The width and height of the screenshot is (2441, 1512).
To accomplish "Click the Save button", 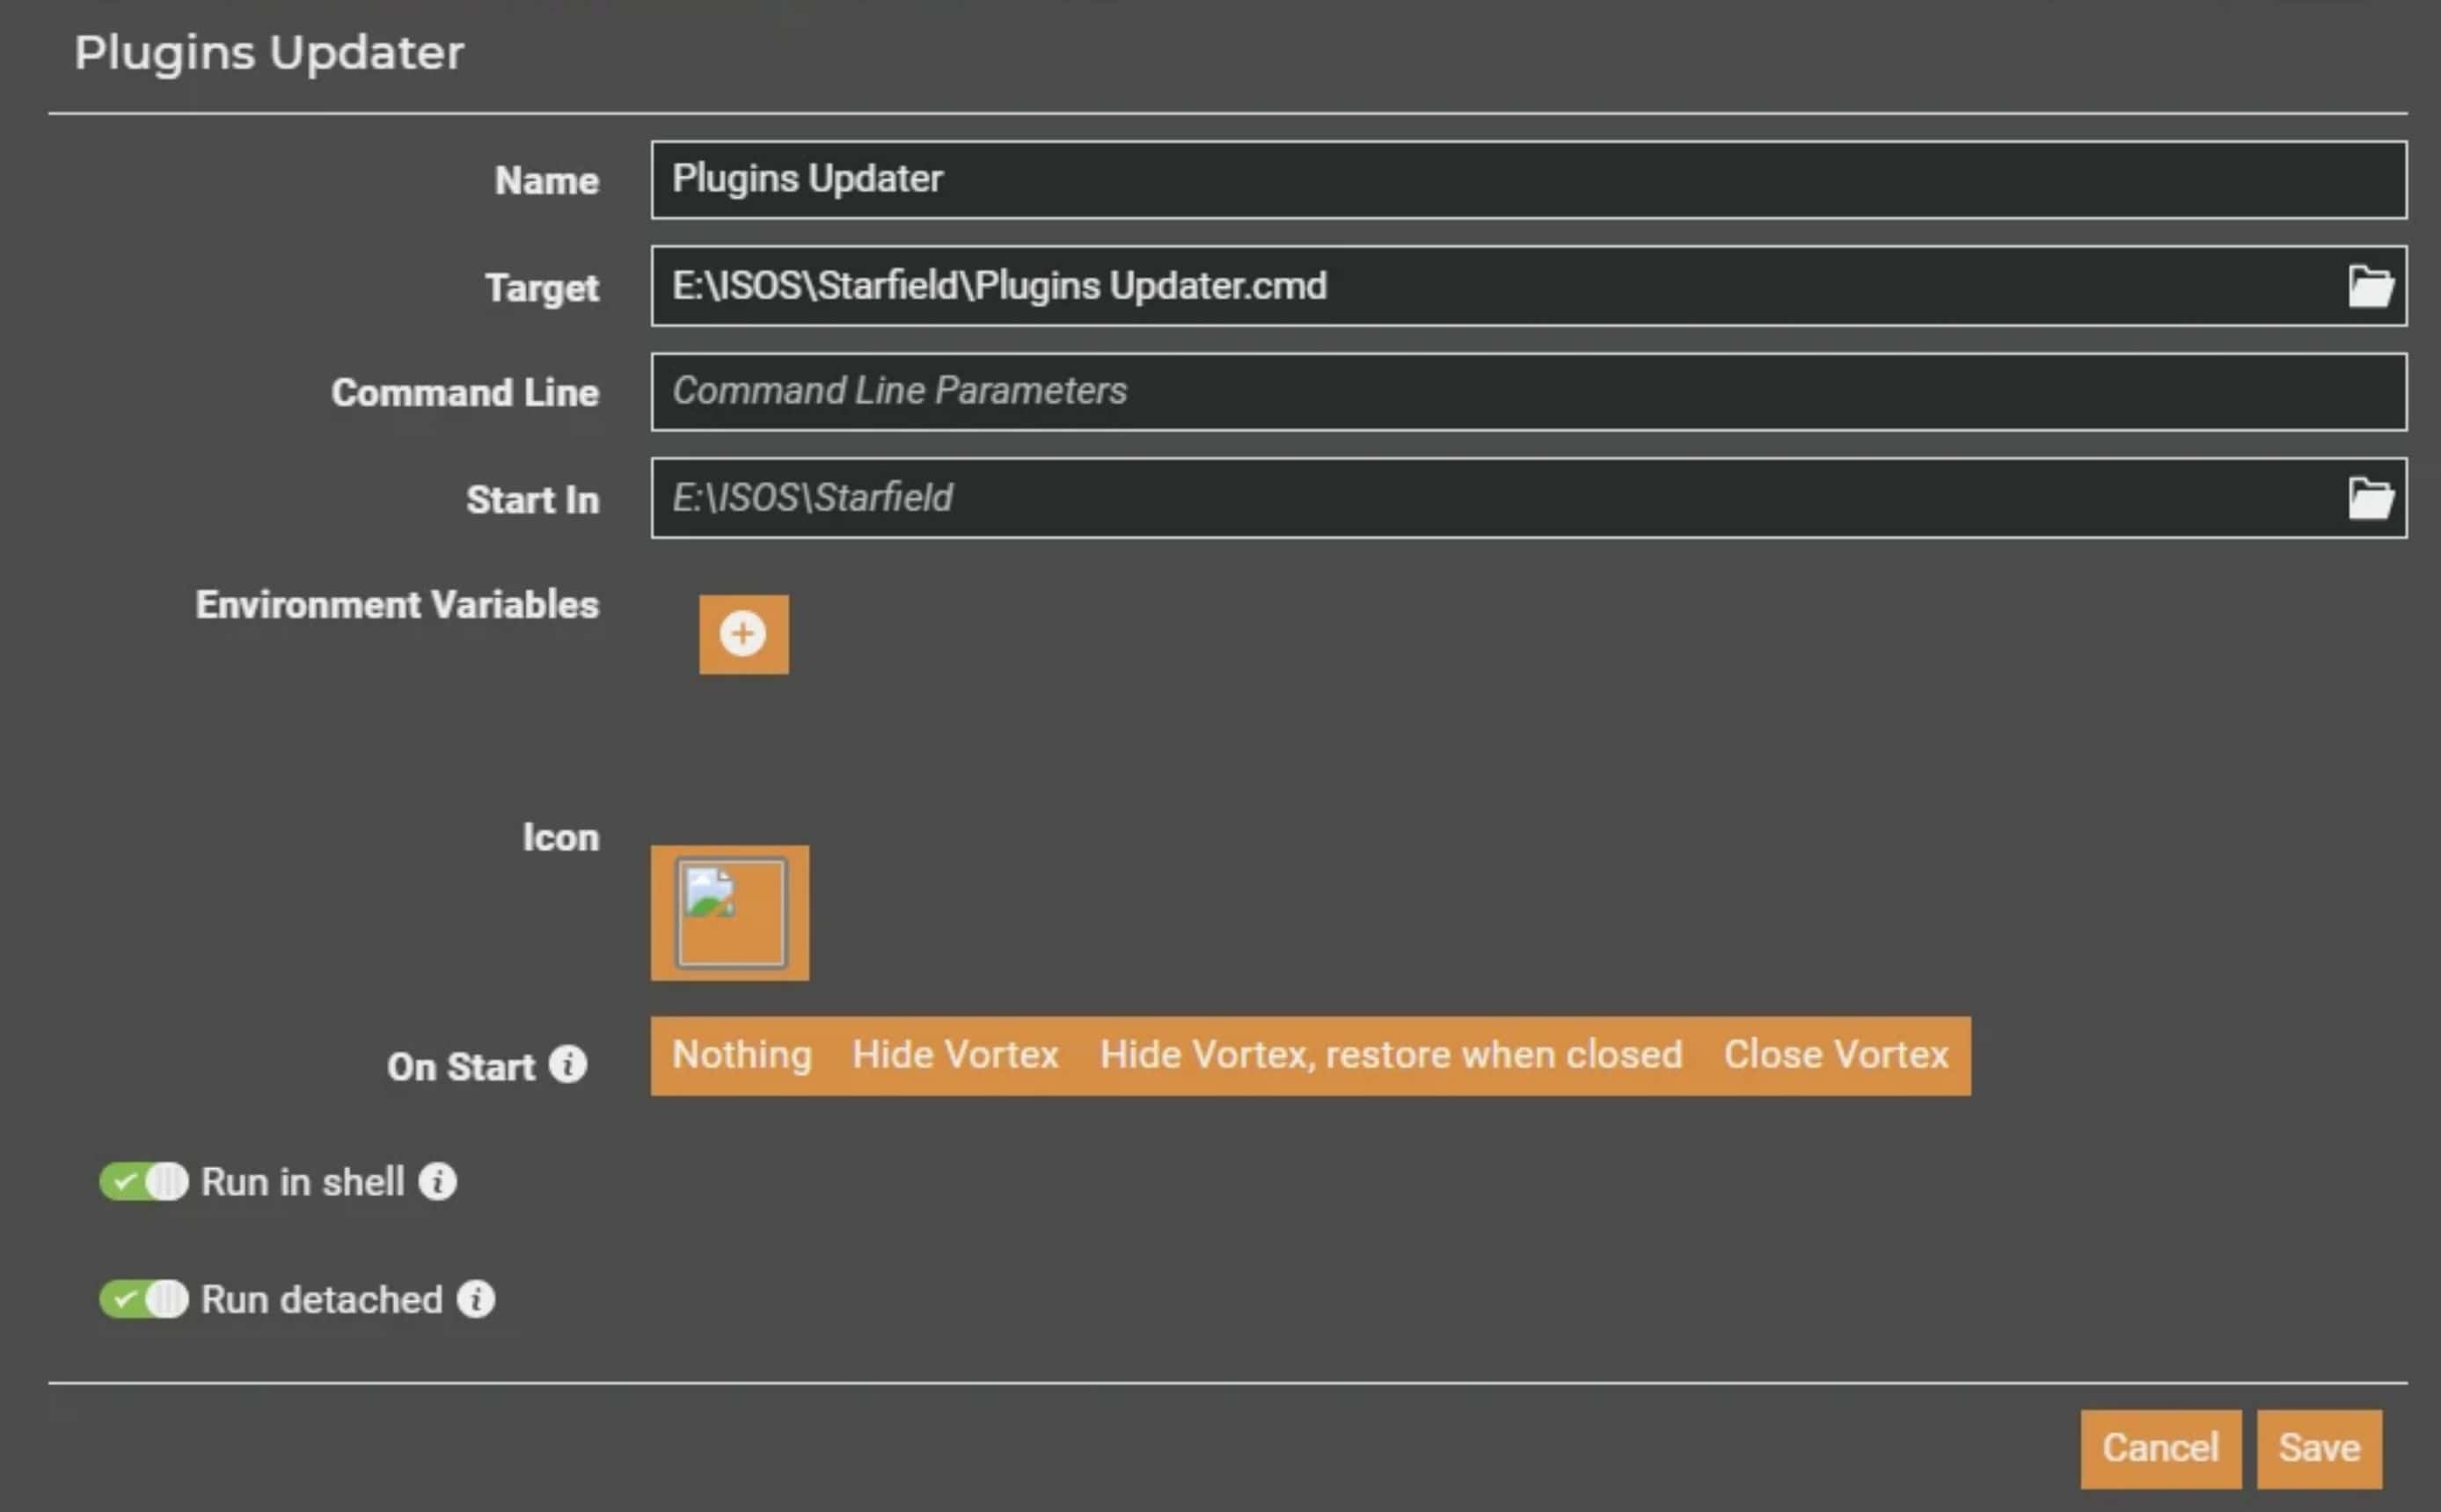I will click(x=2319, y=1448).
